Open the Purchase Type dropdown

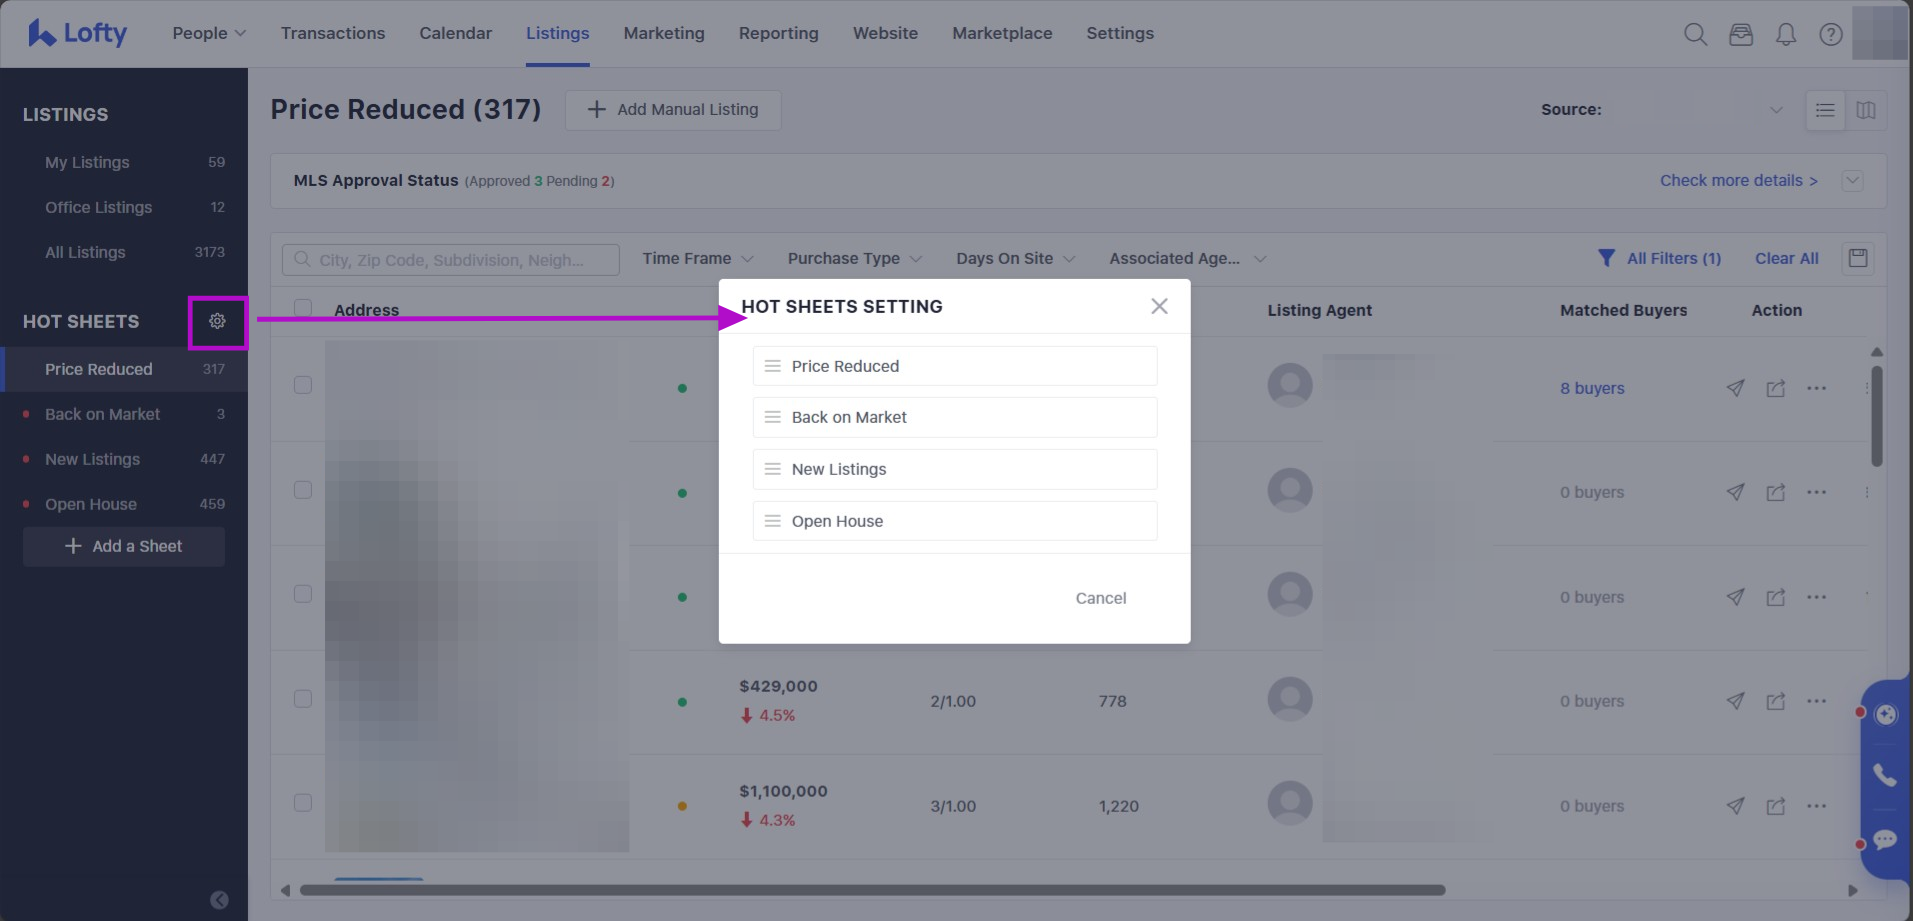coord(854,258)
